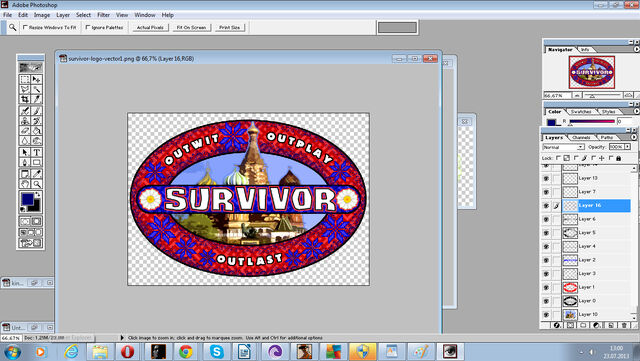Select the Magic Wand tool
640x361 pixels.
coord(36,89)
